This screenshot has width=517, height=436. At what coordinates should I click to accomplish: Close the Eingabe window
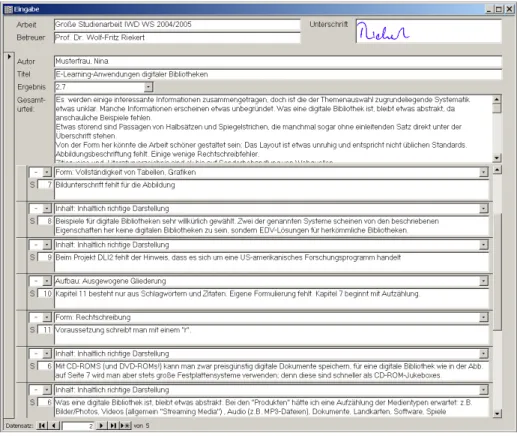(x=509, y=9)
